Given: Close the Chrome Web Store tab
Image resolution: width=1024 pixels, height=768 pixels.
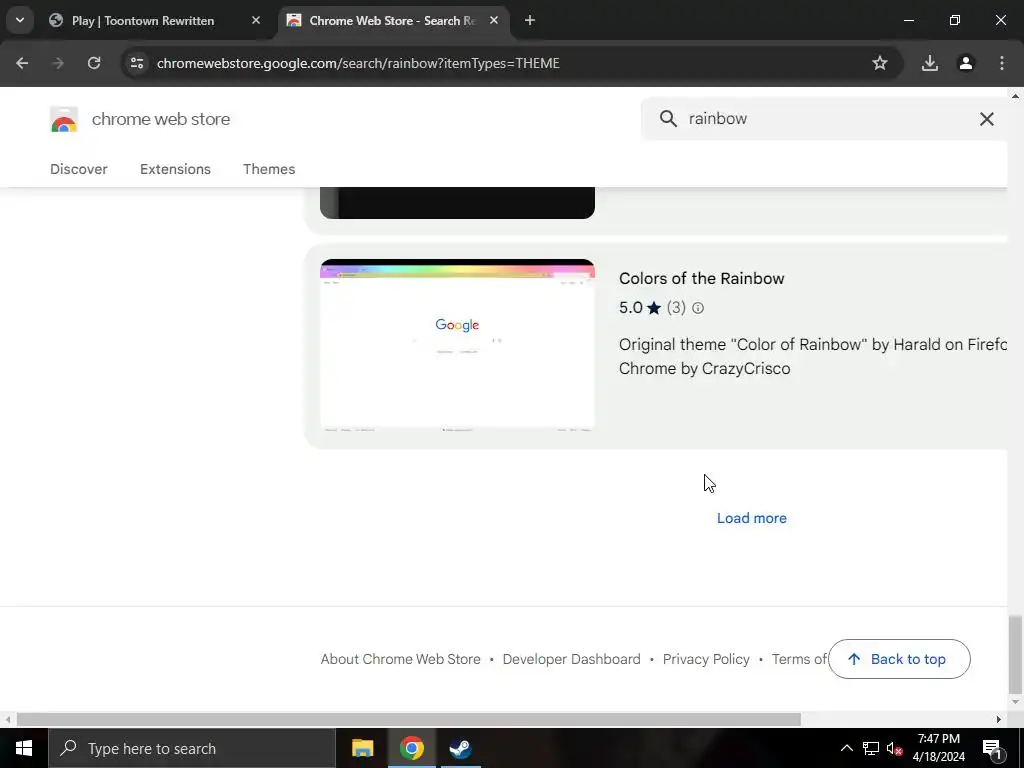Looking at the screenshot, I should pyautogui.click(x=494, y=20).
